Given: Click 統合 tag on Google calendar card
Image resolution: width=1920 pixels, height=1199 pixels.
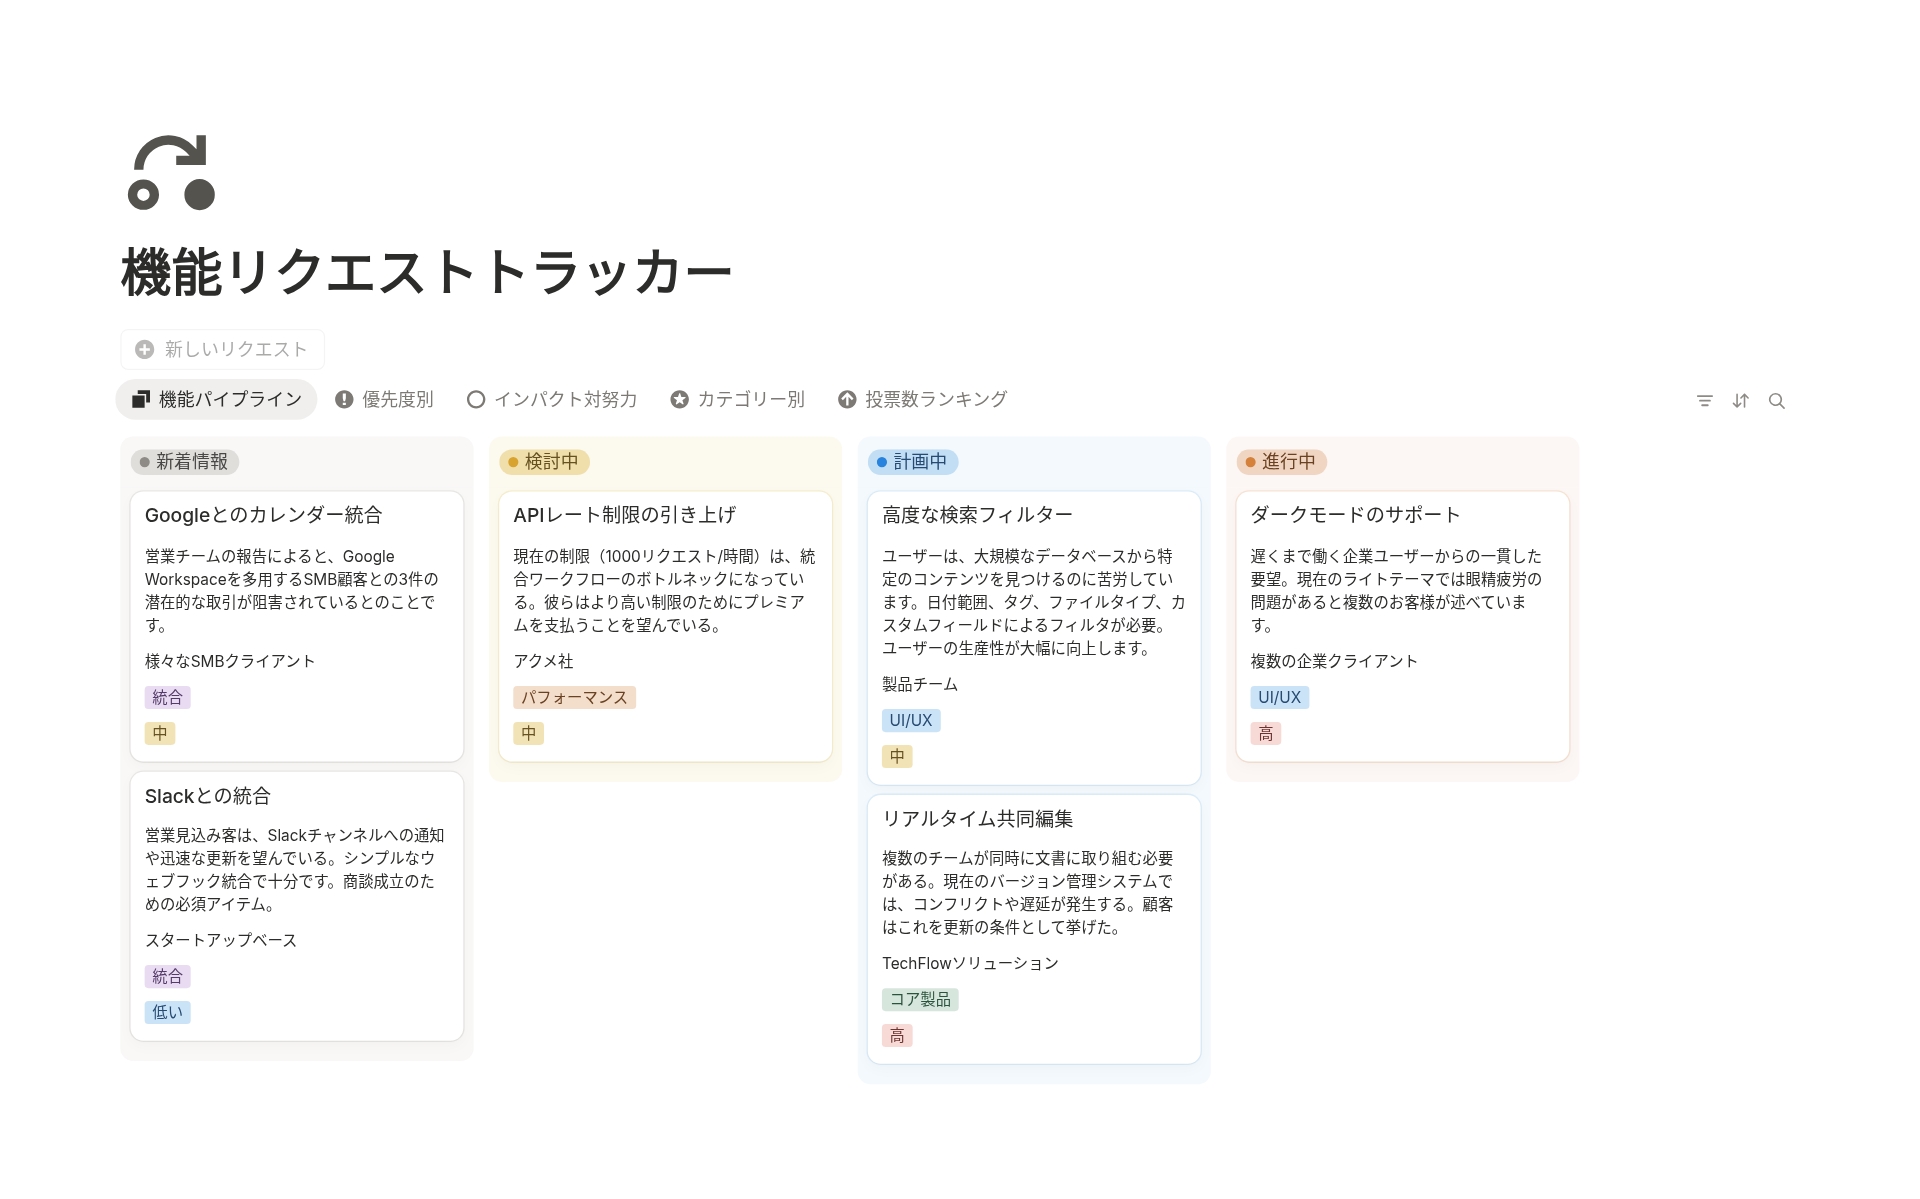Looking at the screenshot, I should [x=168, y=697].
